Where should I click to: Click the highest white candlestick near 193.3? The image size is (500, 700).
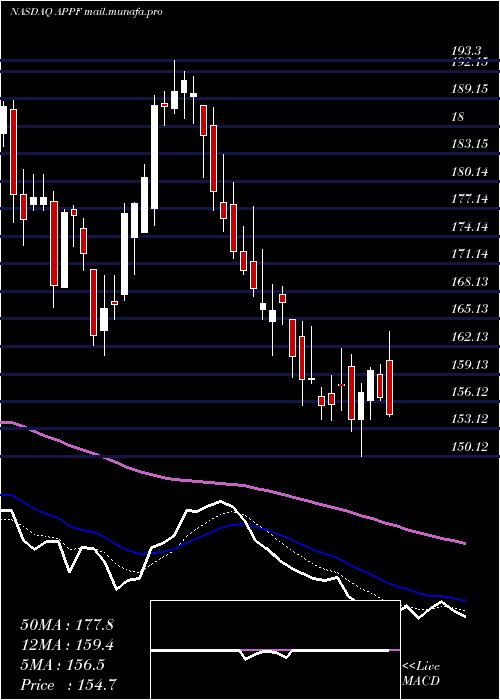174,89
